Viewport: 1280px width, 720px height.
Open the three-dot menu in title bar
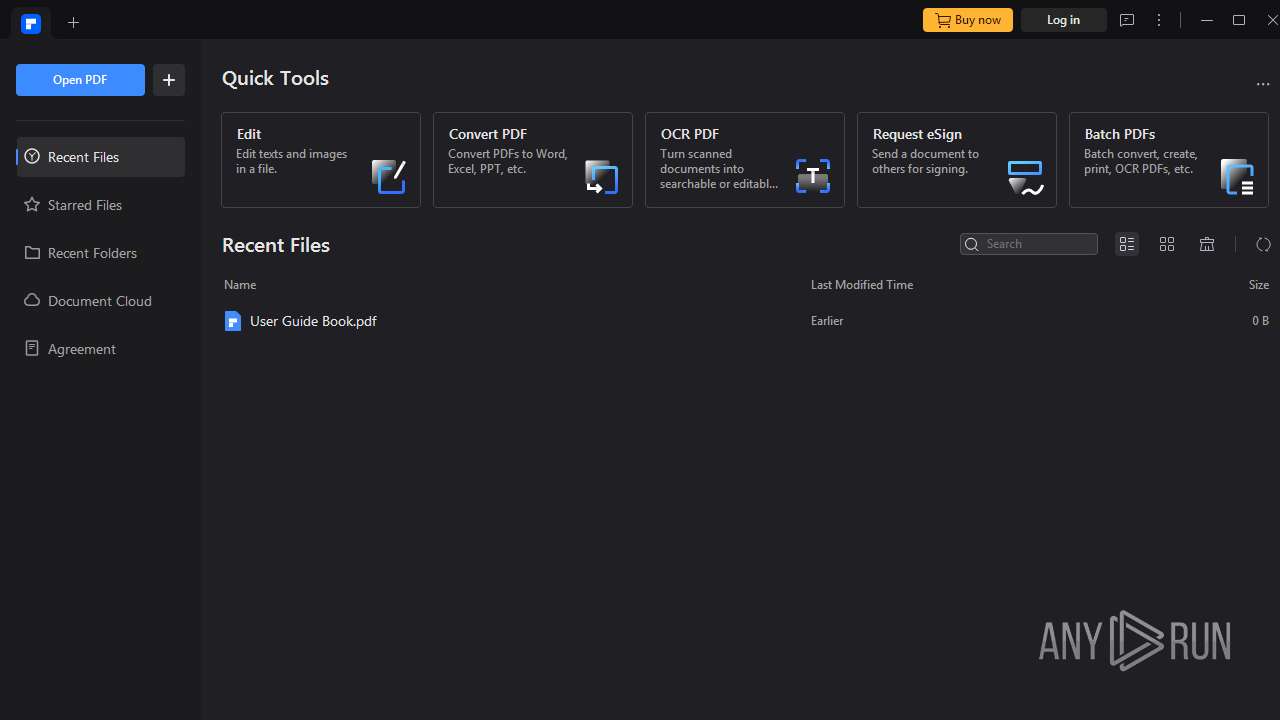point(1159,20)
